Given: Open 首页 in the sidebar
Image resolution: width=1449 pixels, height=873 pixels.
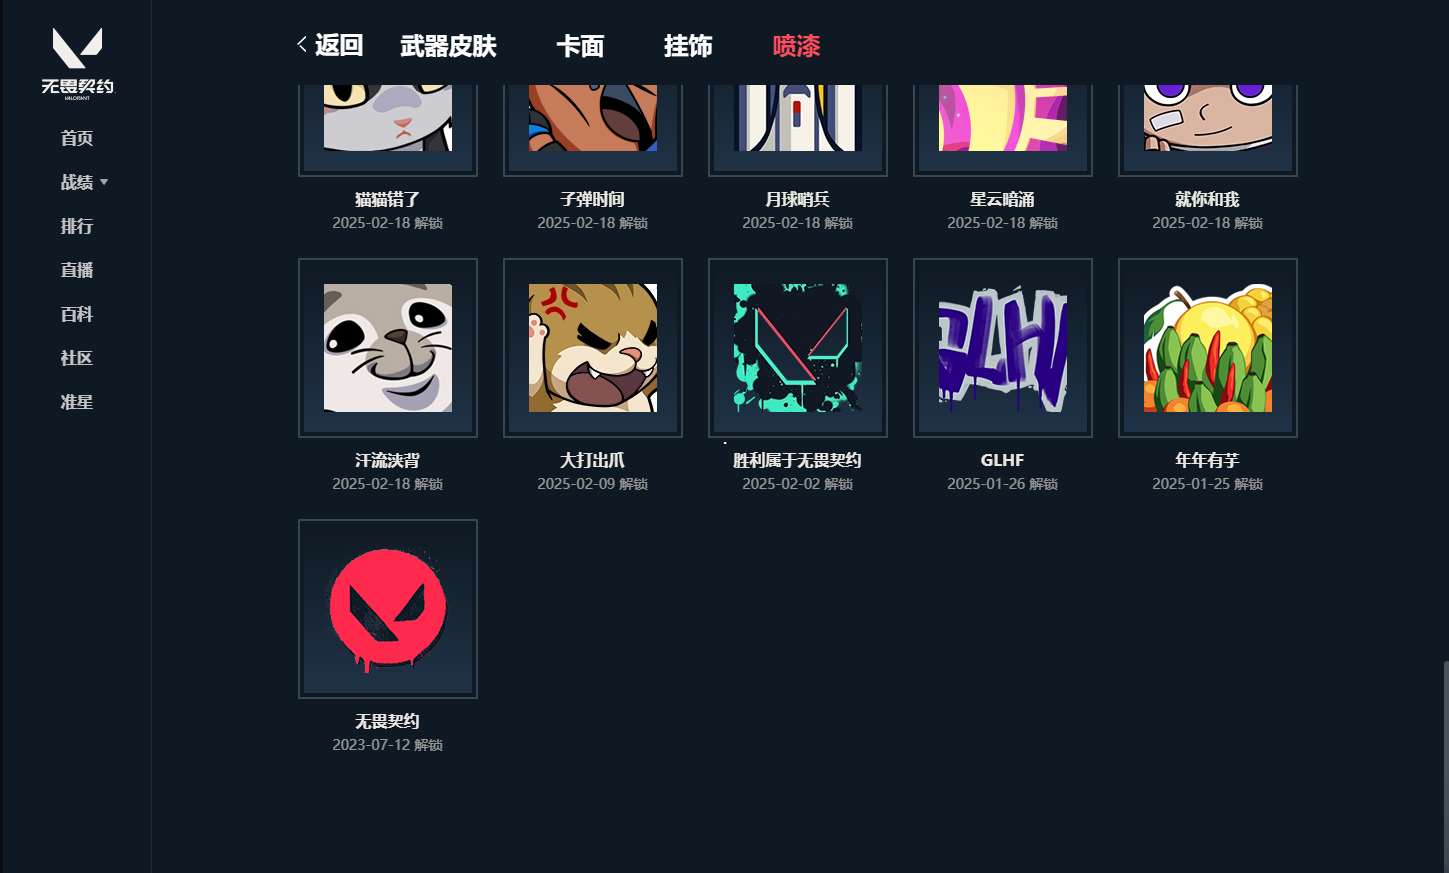Looking at the screenshot, I should pyautogui.click(x=77, y=138).
